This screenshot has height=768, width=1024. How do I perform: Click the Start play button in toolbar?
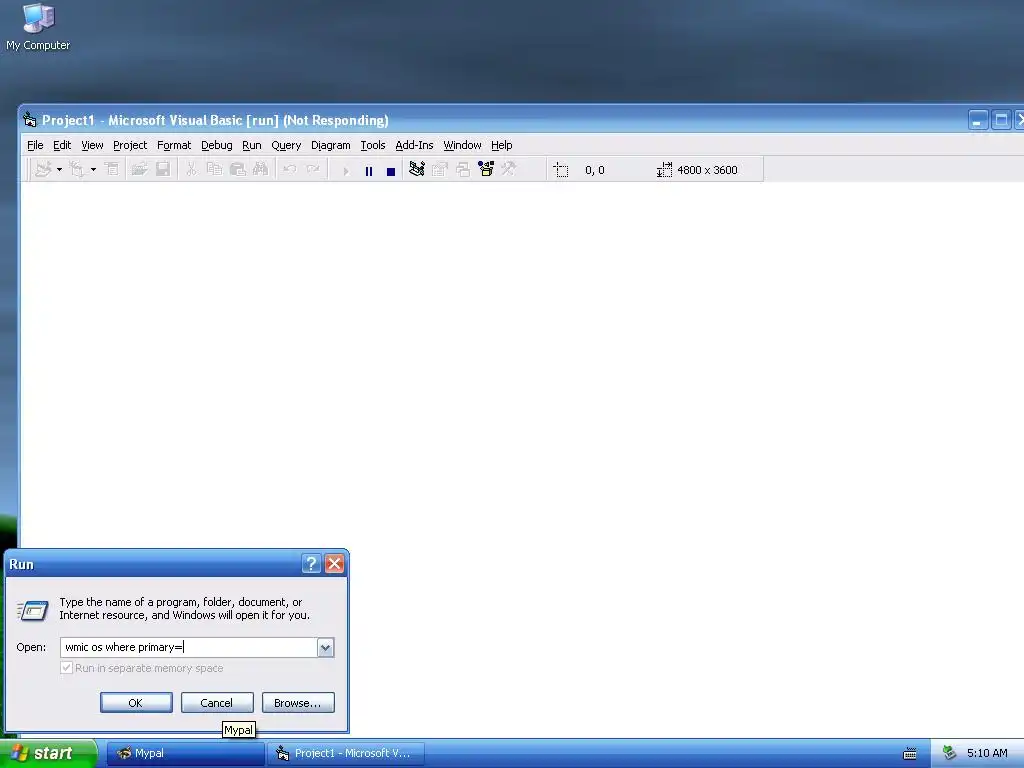pyautogui.click(x=346, y=171)
